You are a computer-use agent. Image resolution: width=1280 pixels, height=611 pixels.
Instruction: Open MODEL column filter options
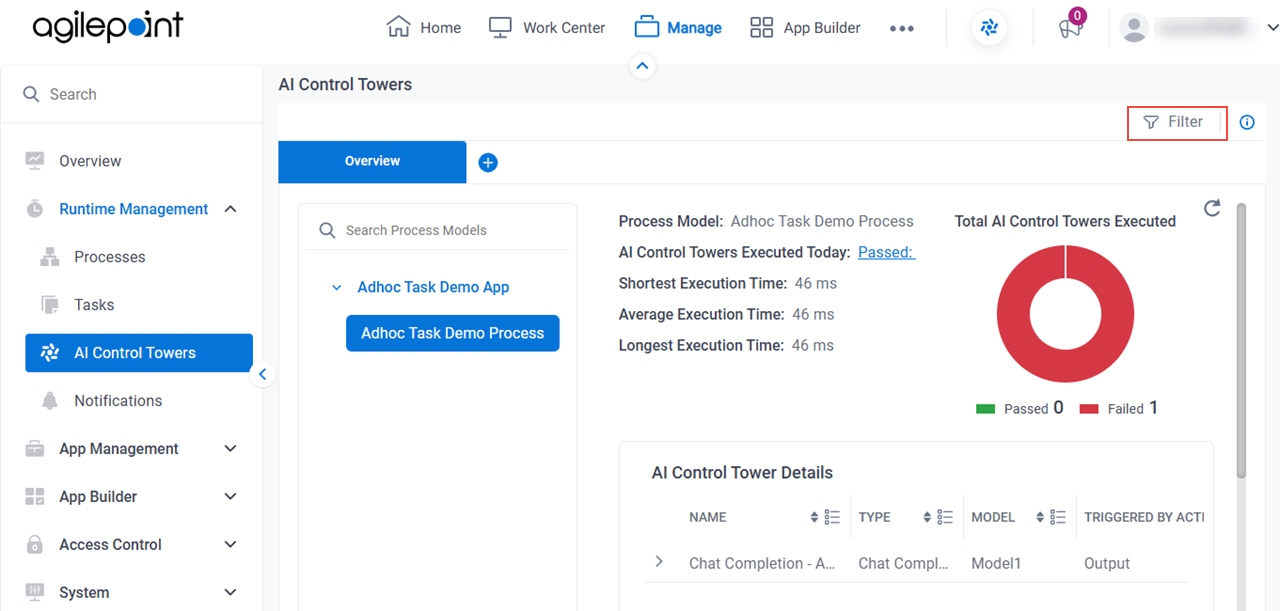pos(1058,517)
